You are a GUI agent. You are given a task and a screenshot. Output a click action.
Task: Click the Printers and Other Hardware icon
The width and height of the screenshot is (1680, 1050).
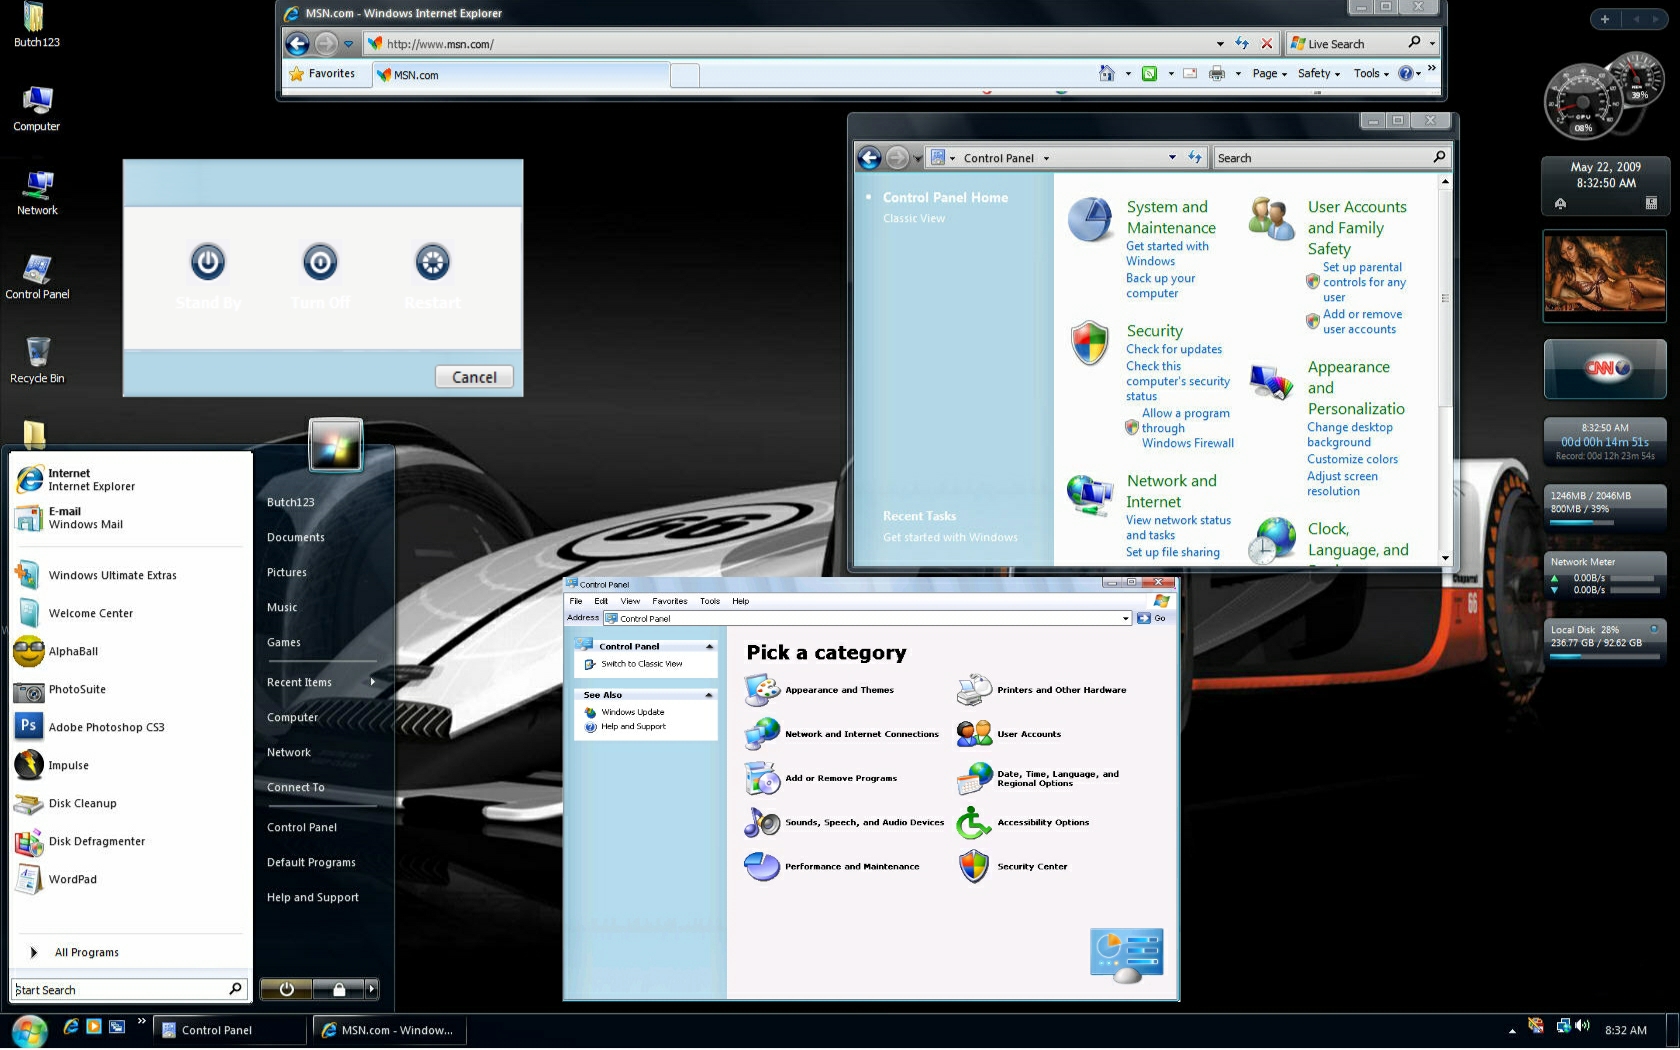pos(974,690)
